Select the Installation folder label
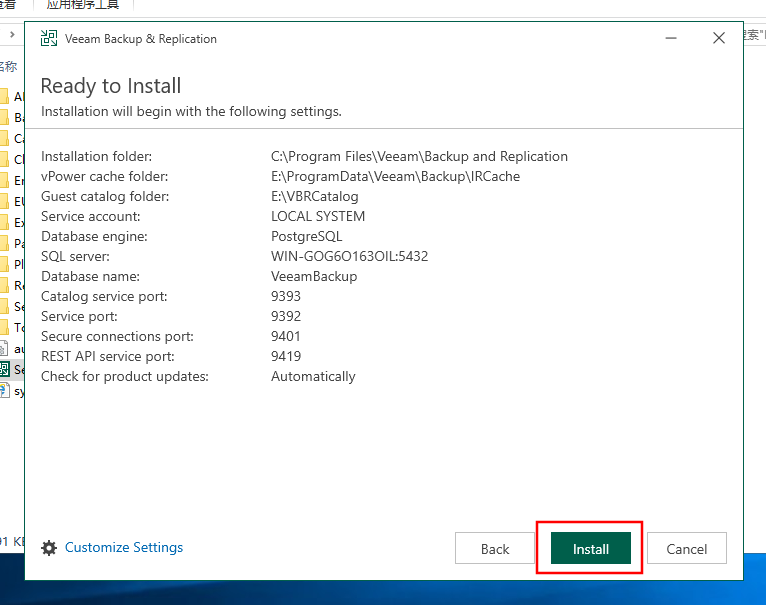Screen dimensions: 766x605 tap(97, 156)
